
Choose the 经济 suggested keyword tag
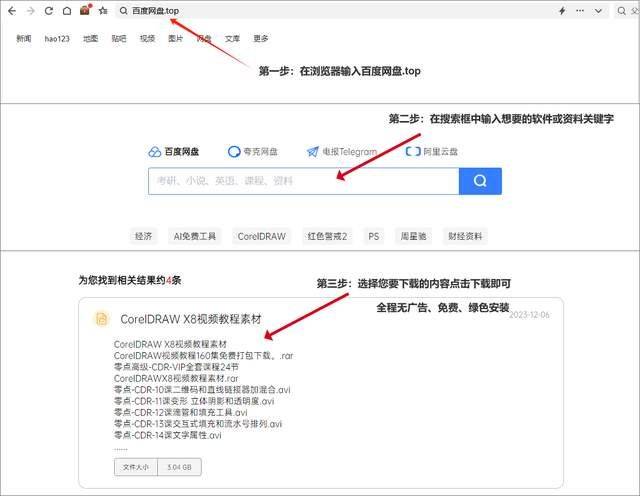point(143,236)
